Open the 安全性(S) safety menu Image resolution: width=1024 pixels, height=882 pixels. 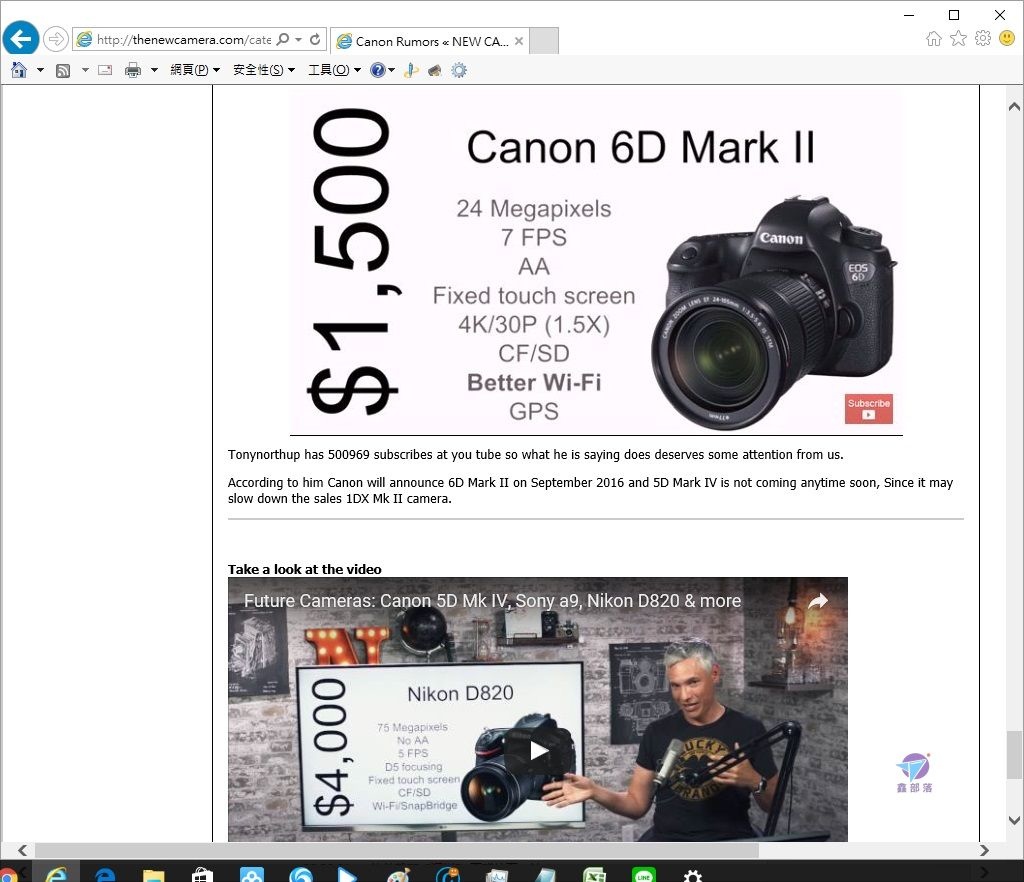pos(264,70)
